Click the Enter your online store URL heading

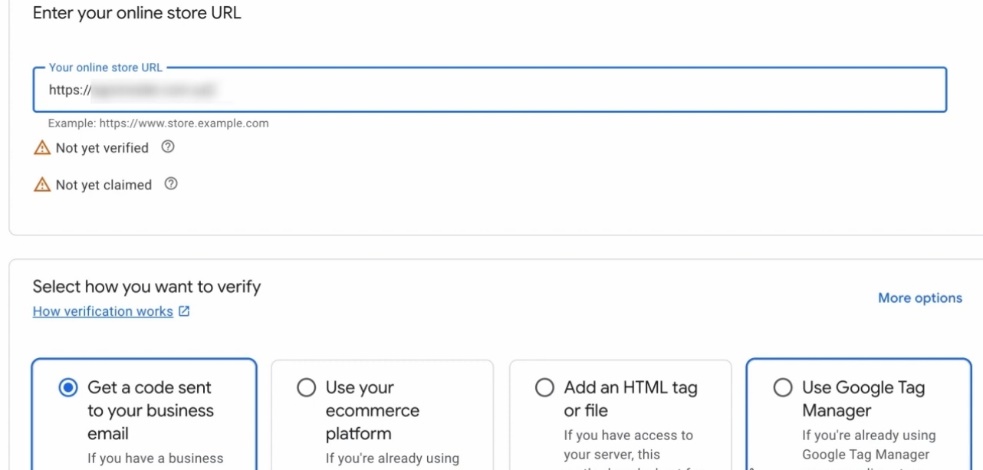click(137, 14)
